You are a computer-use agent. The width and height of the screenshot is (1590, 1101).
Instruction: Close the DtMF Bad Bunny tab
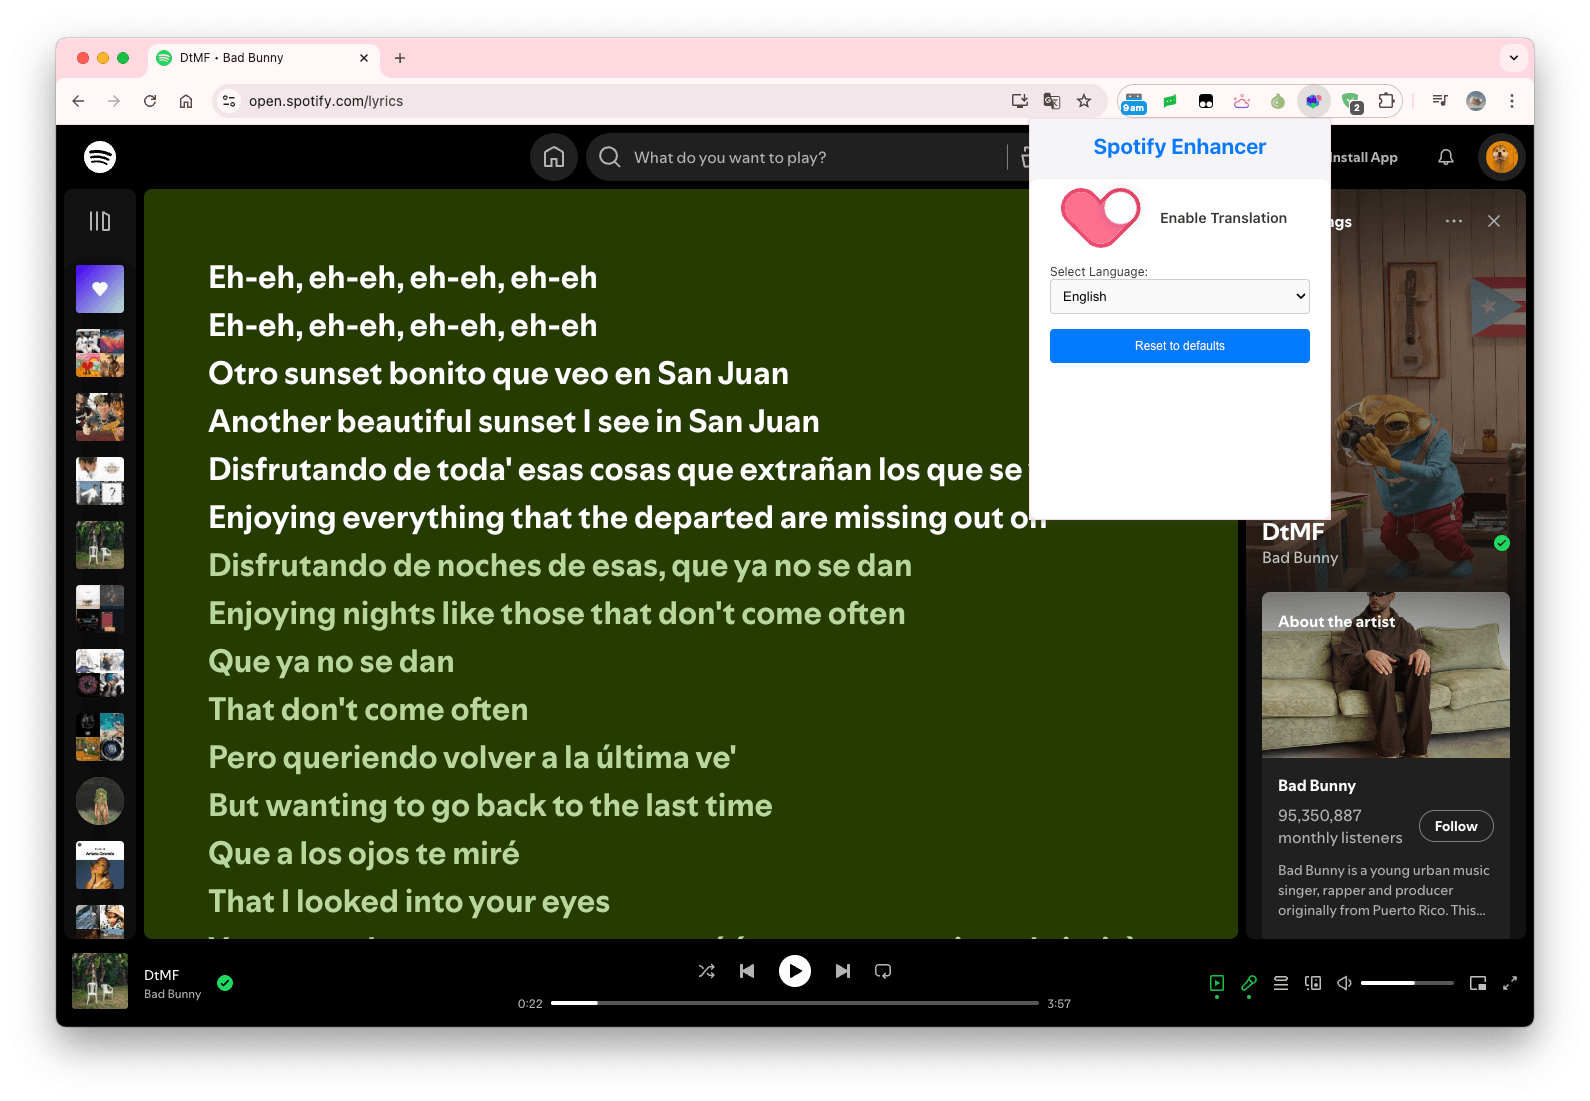click(364, 58)
